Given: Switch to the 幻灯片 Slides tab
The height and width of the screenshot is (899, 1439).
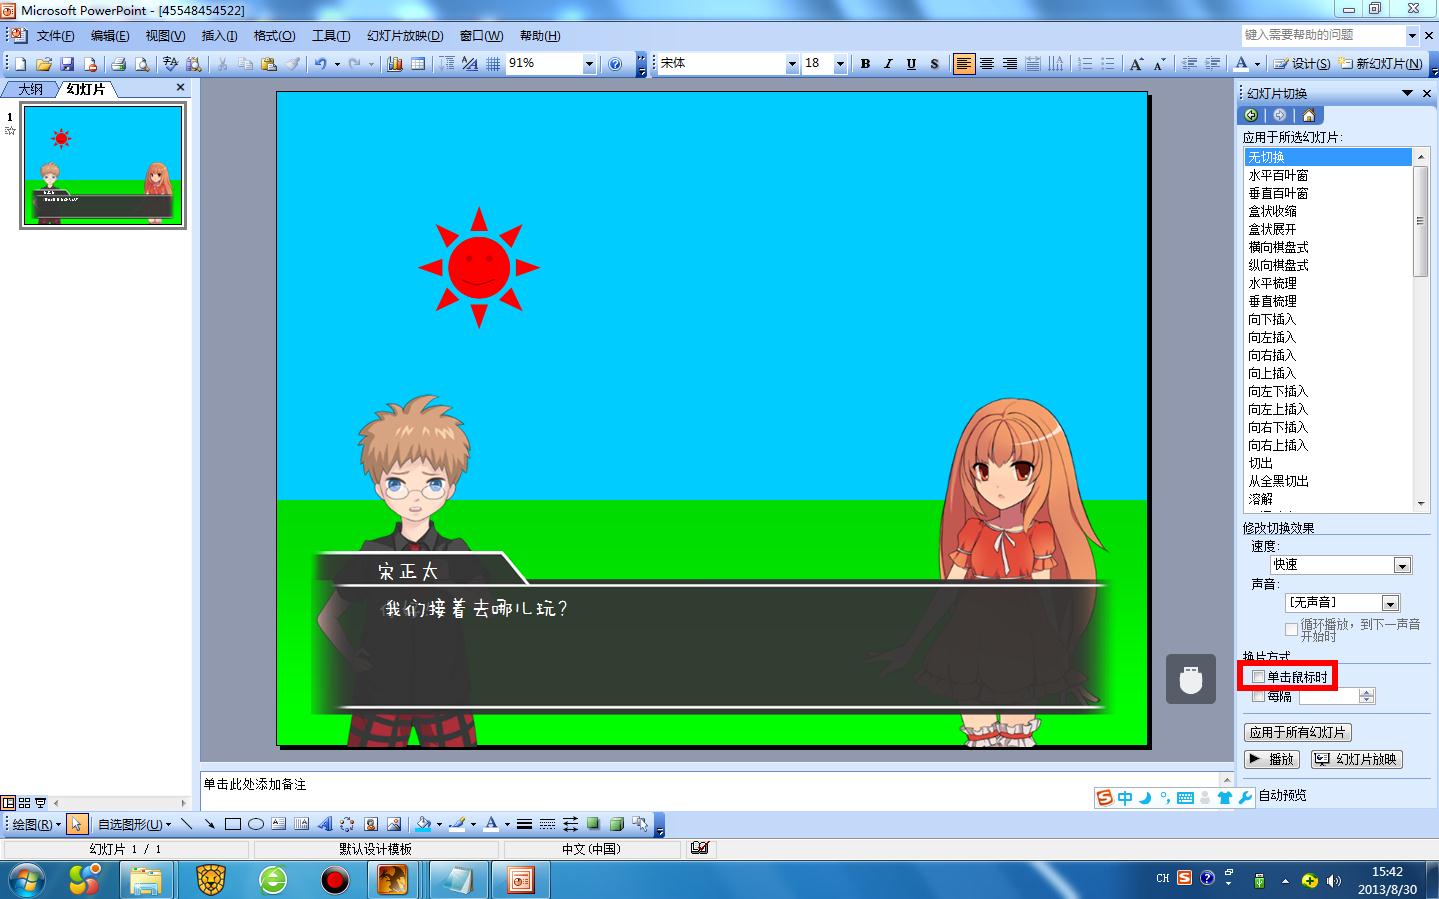Looking at the screenshot, I should tap(86, 89).
